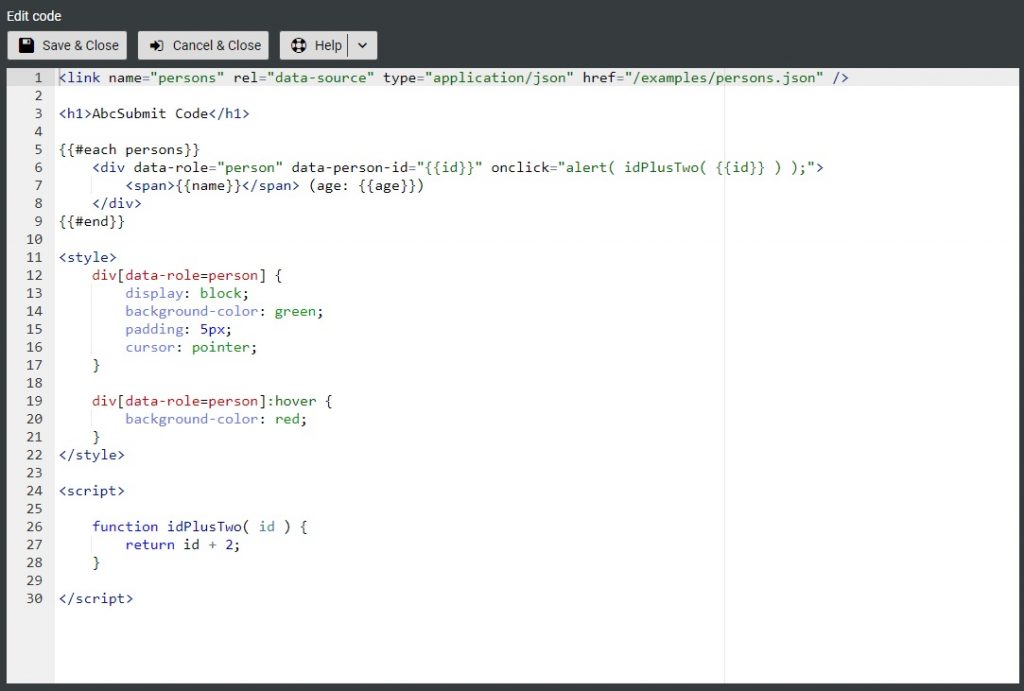Click the Cancel & Close button
1024x691 pixels.
pos(203,44)
